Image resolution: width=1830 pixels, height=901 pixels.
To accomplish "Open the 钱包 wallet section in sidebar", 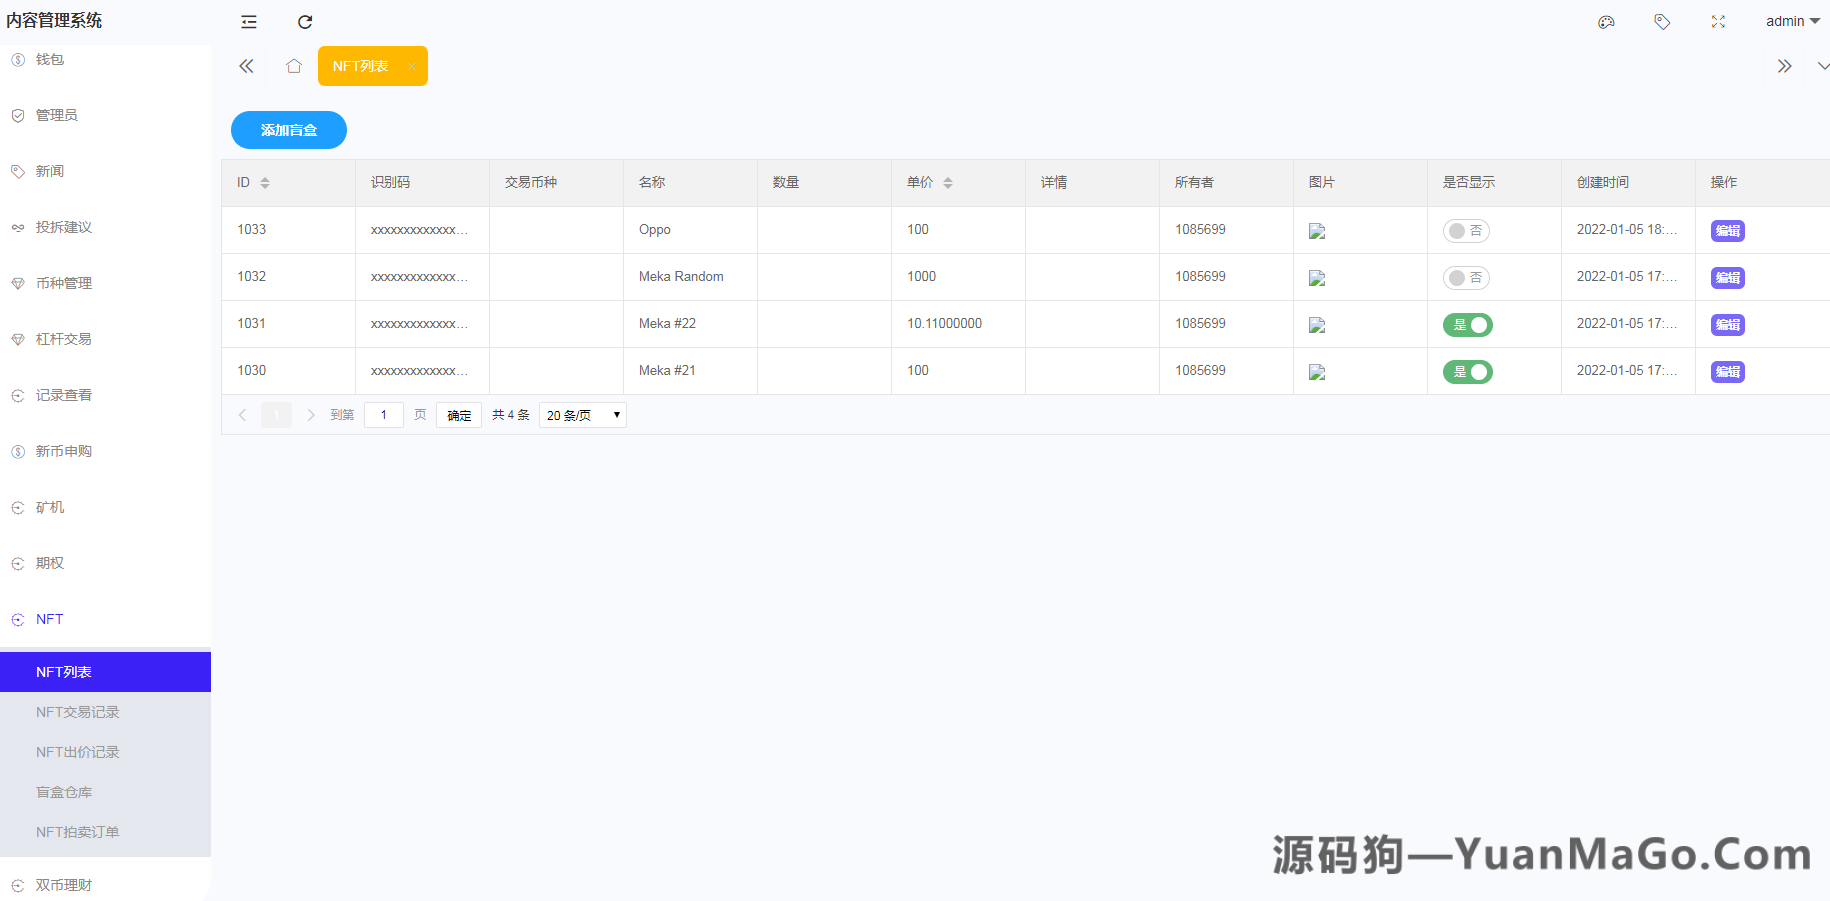I will (x=51, y=59).
